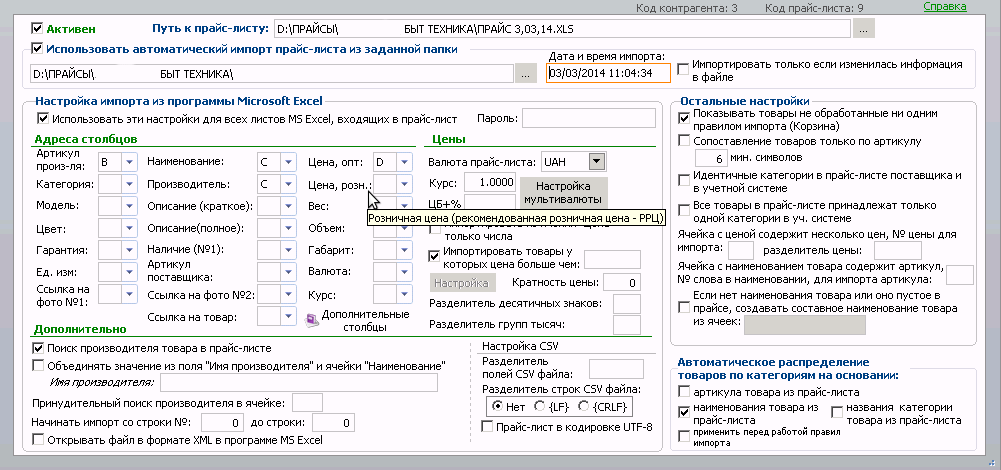Open Наличие (№1) column dropdown
Viewport: 1001px width, 470px height.
289,250
